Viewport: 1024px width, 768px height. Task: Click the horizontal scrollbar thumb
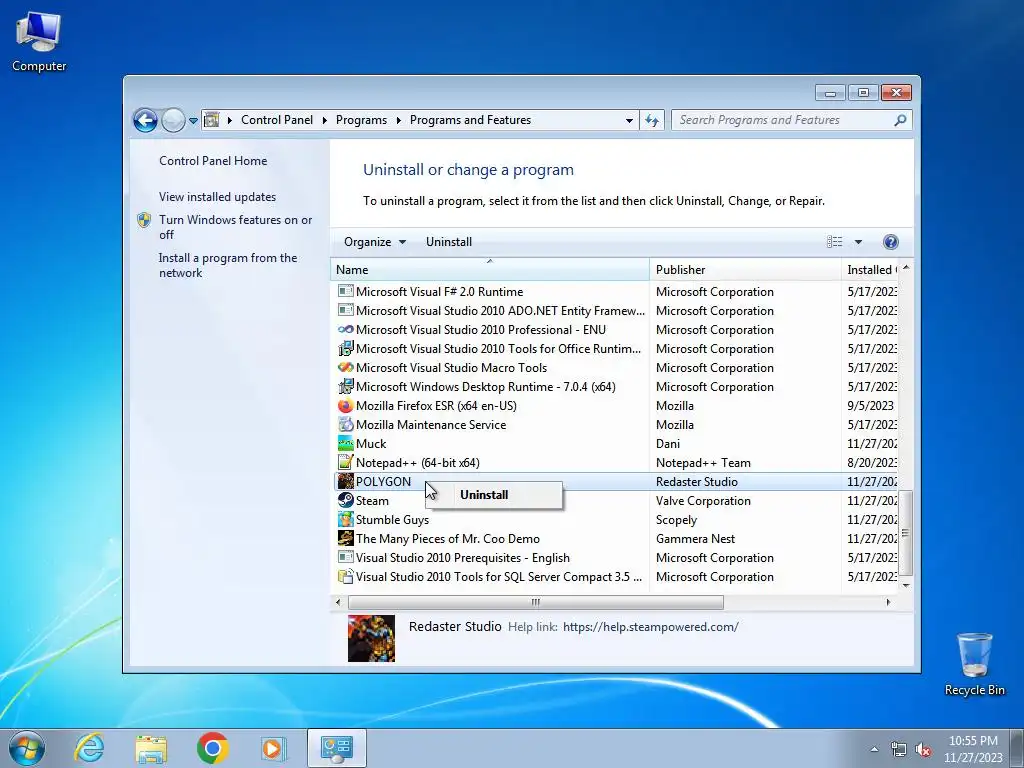point(536,602)
